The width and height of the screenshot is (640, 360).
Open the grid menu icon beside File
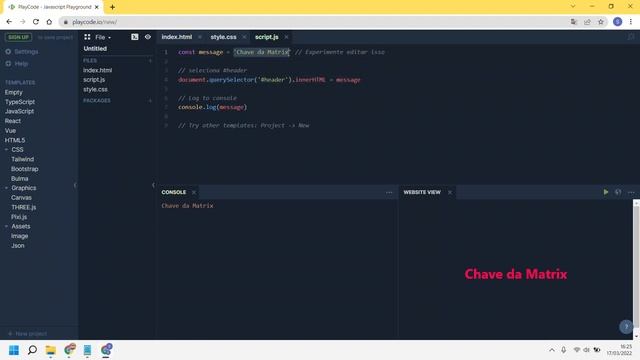(87, 37)
